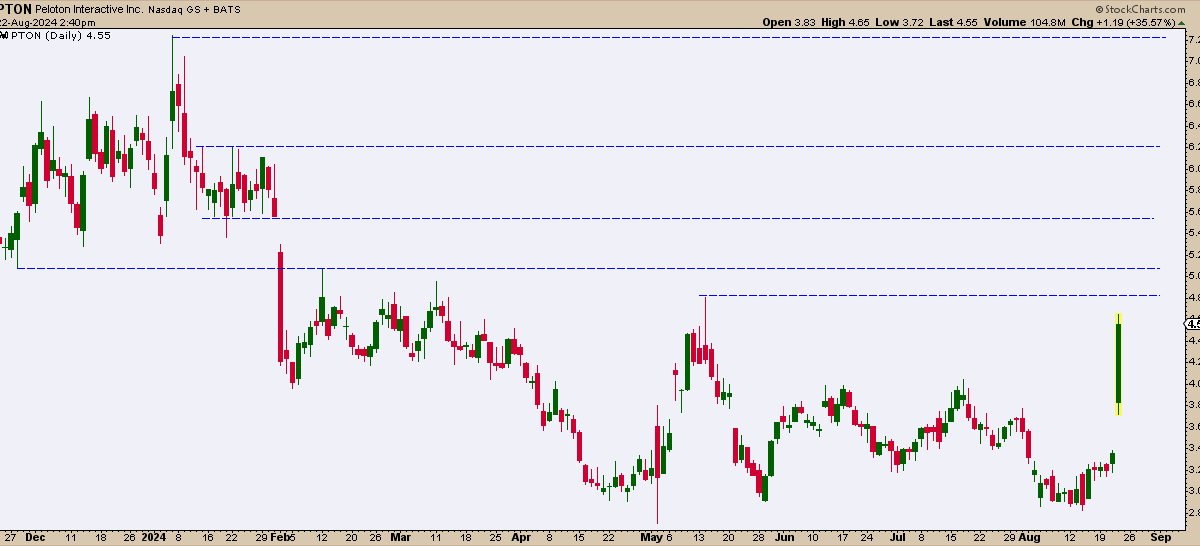Click the PTON (Daily) 4.55 legend label
Viewport: 1200px width, 546px height.
click(x=59, y=36)
